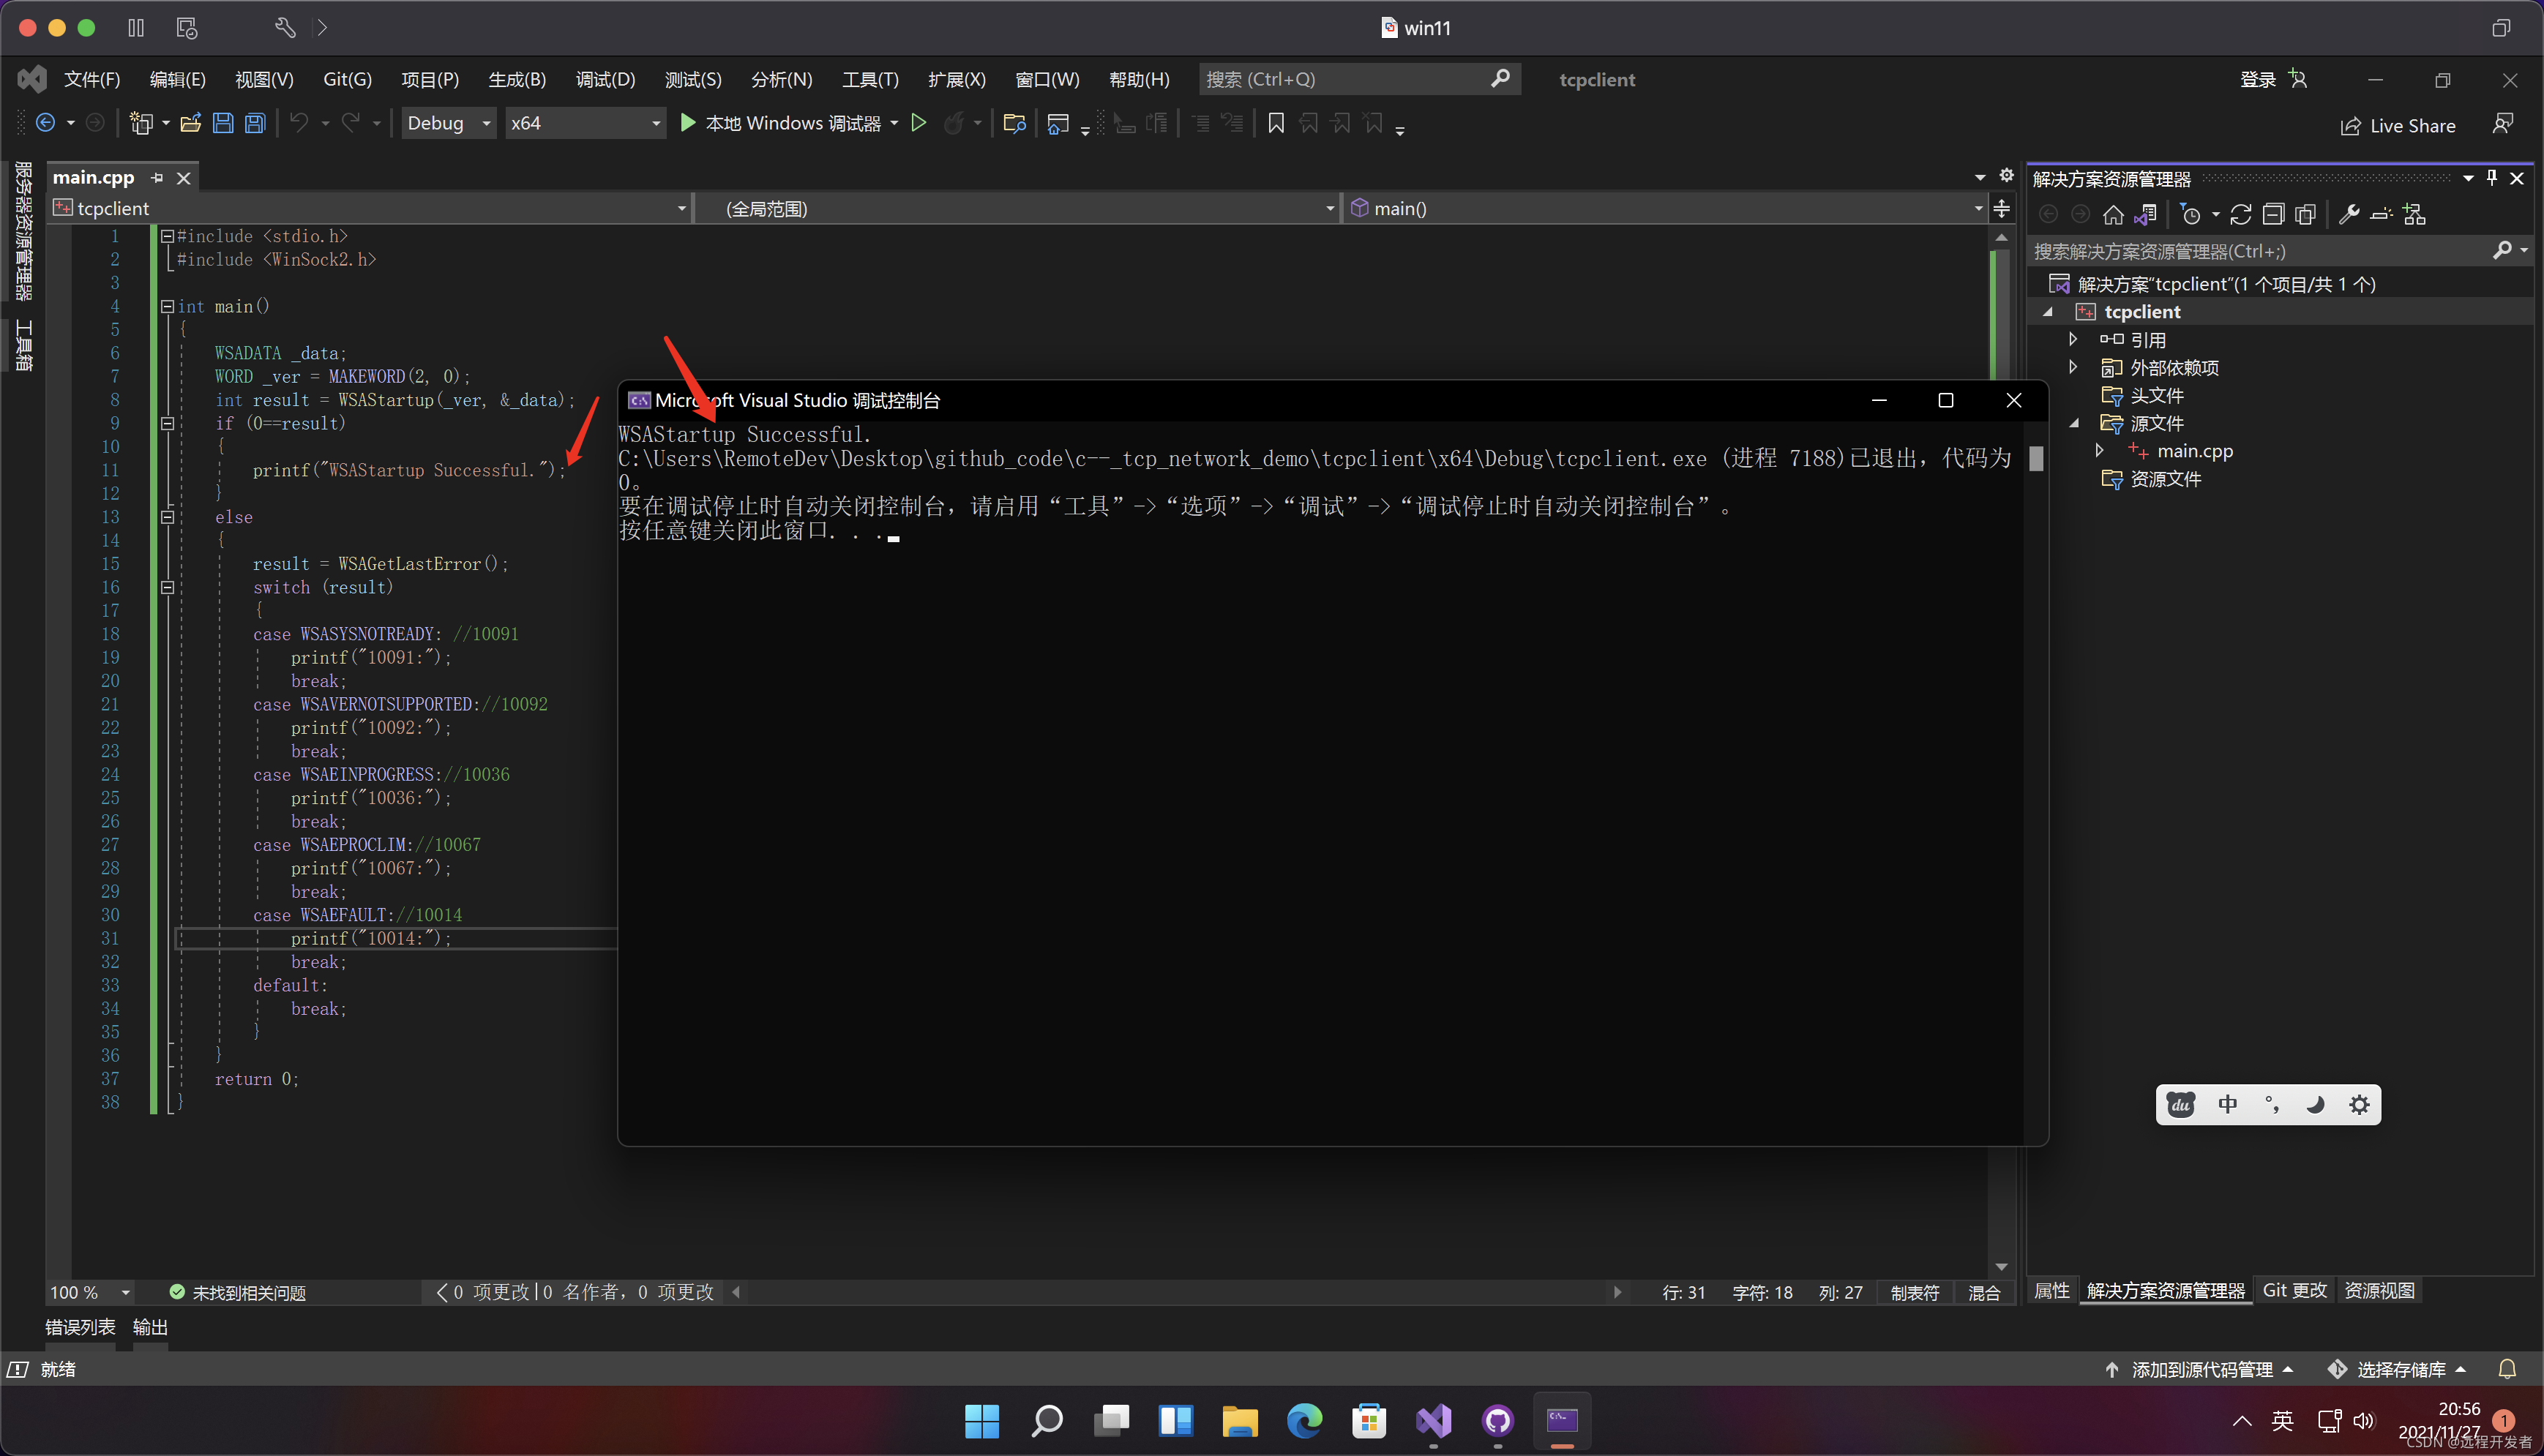Open the x64 platform dropdown

[585, 123]
